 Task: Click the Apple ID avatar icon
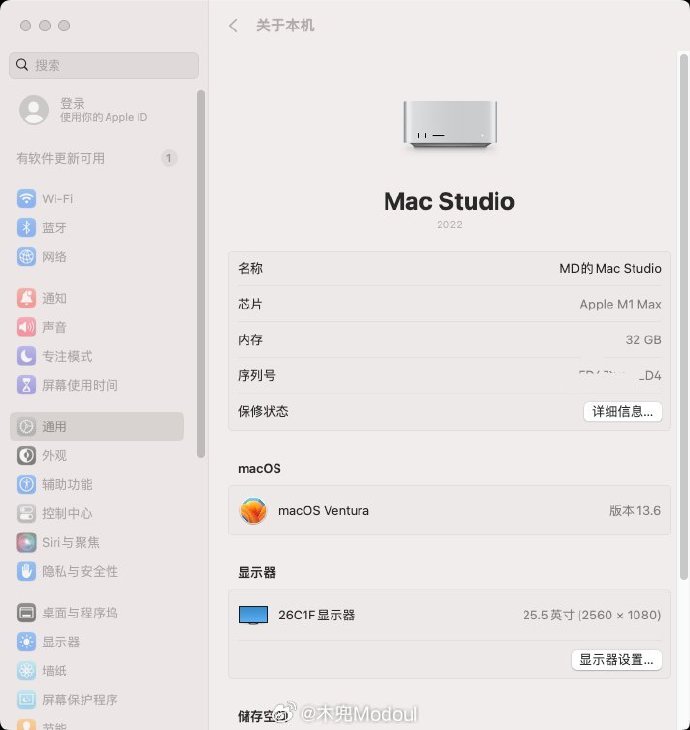[x=34, y=110]
